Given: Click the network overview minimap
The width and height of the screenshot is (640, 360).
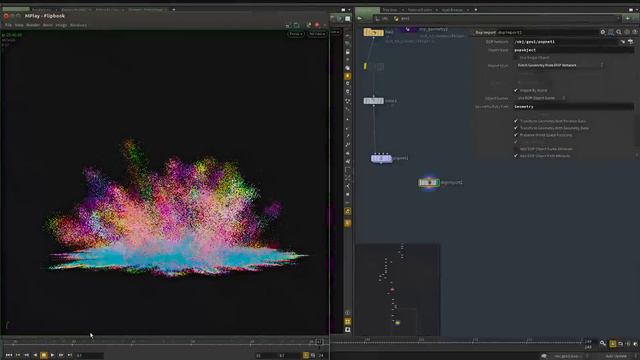Looking at the screenshot, I should click(398, 289).
